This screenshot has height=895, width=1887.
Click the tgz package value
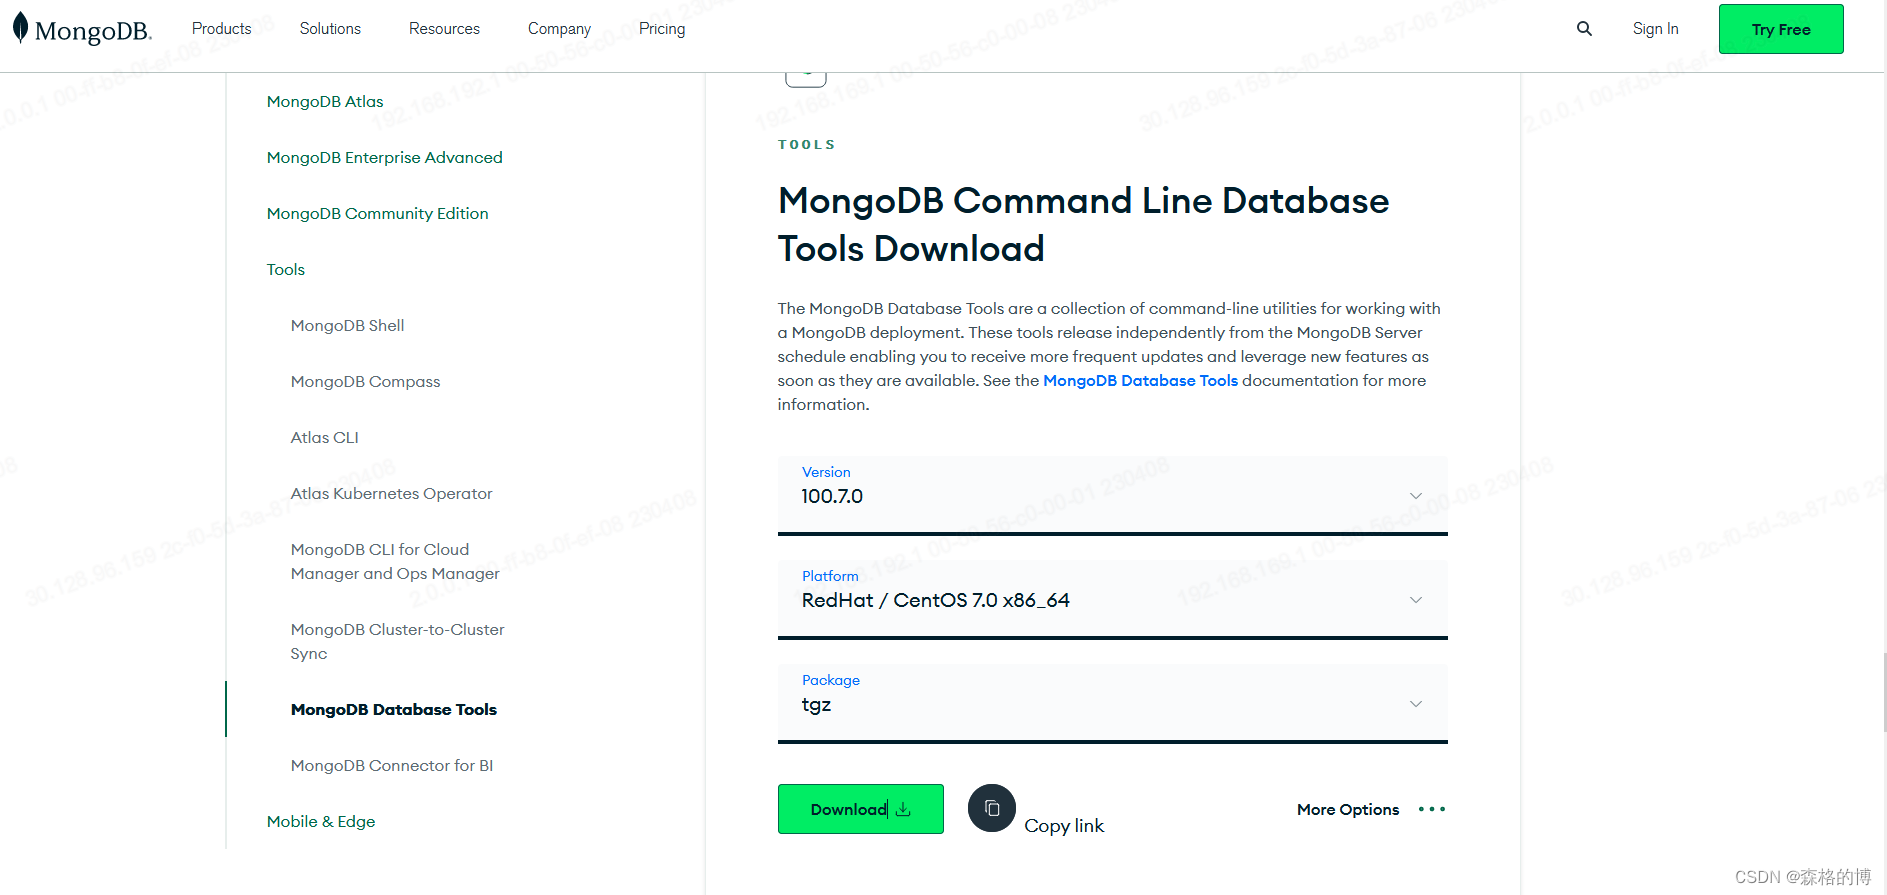pos(816,704)
